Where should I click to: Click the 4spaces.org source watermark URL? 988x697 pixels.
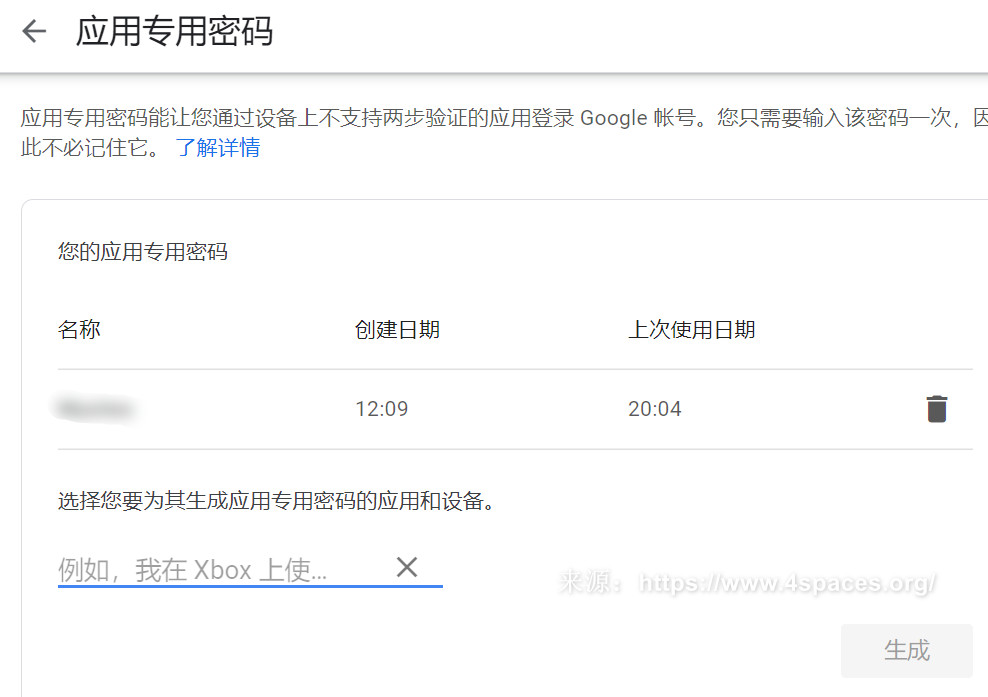[787, 583]
